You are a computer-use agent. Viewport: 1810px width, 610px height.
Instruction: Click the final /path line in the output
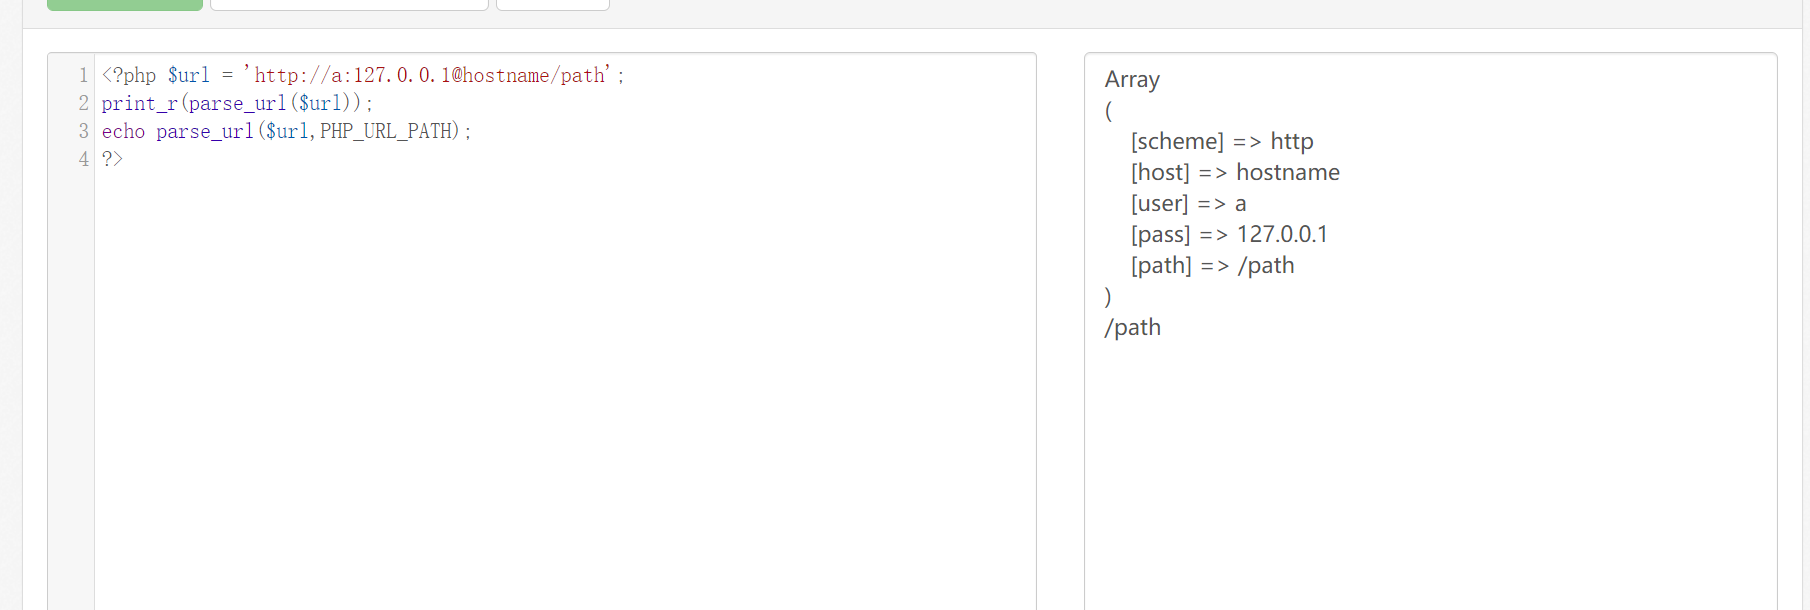click(1132, 328)
